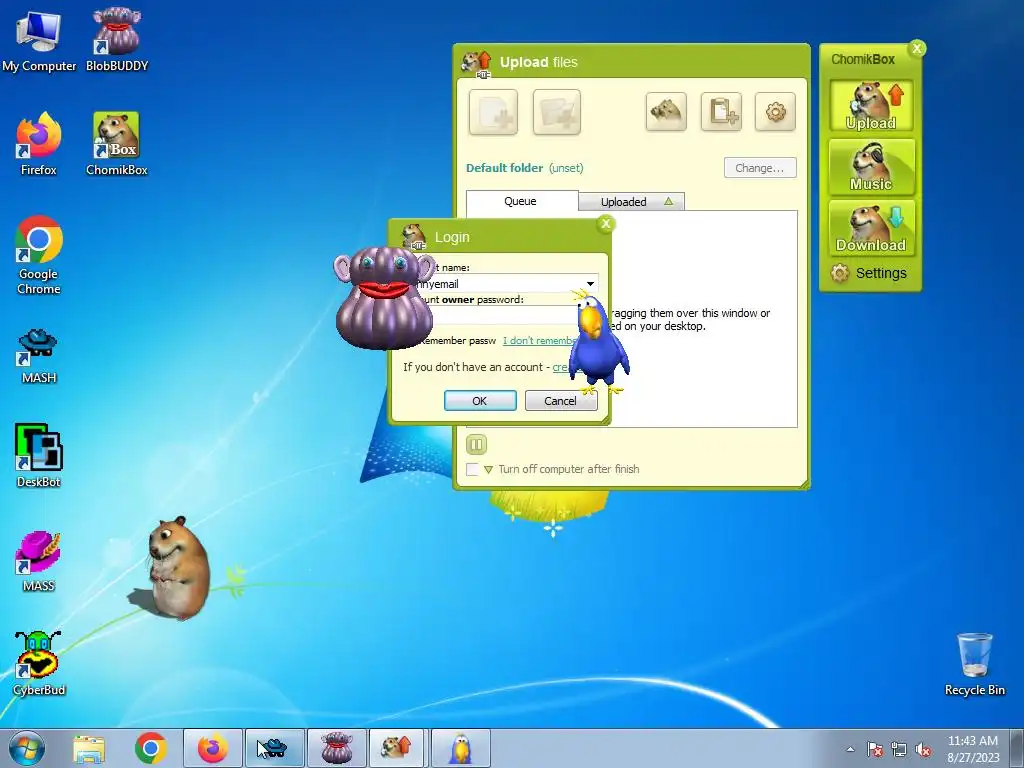The width and height of the screenshot is (1024, 768).
Task: Click the Action Center flag tray icon
Action: [x=875, y=749]
